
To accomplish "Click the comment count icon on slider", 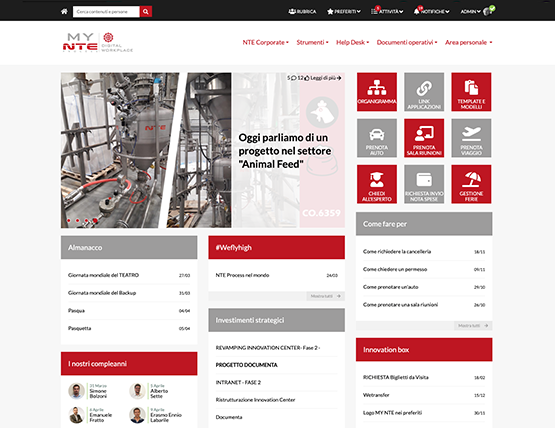I will point(293,78).
